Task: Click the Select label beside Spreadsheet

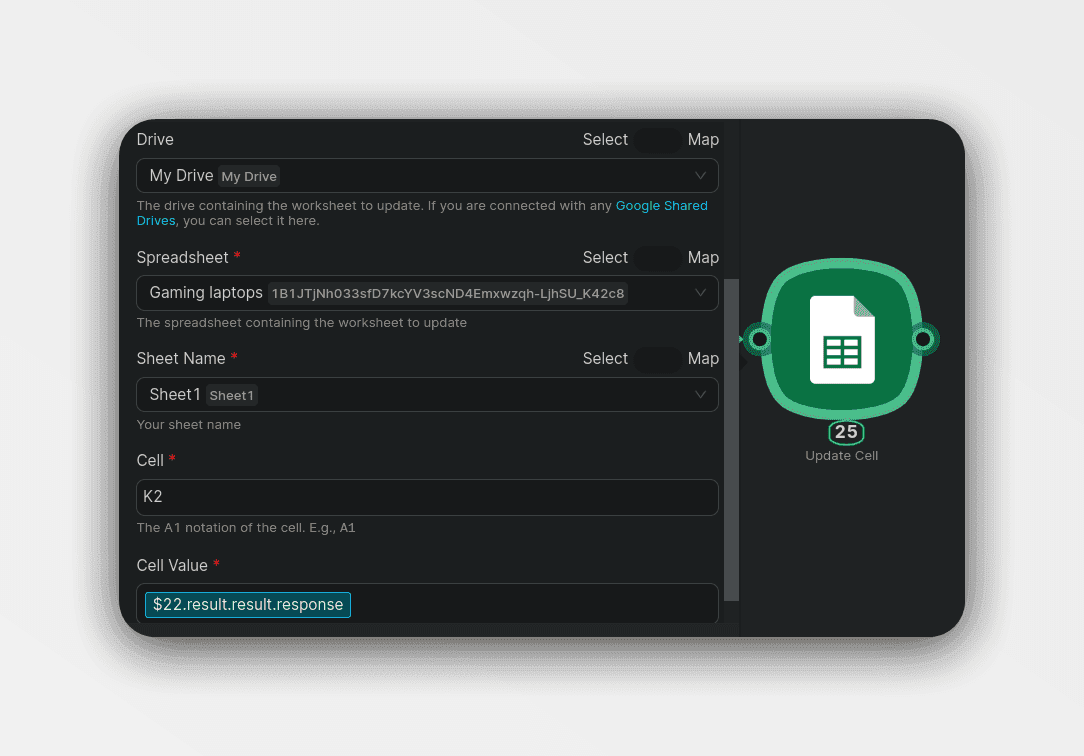Action: 605,258
